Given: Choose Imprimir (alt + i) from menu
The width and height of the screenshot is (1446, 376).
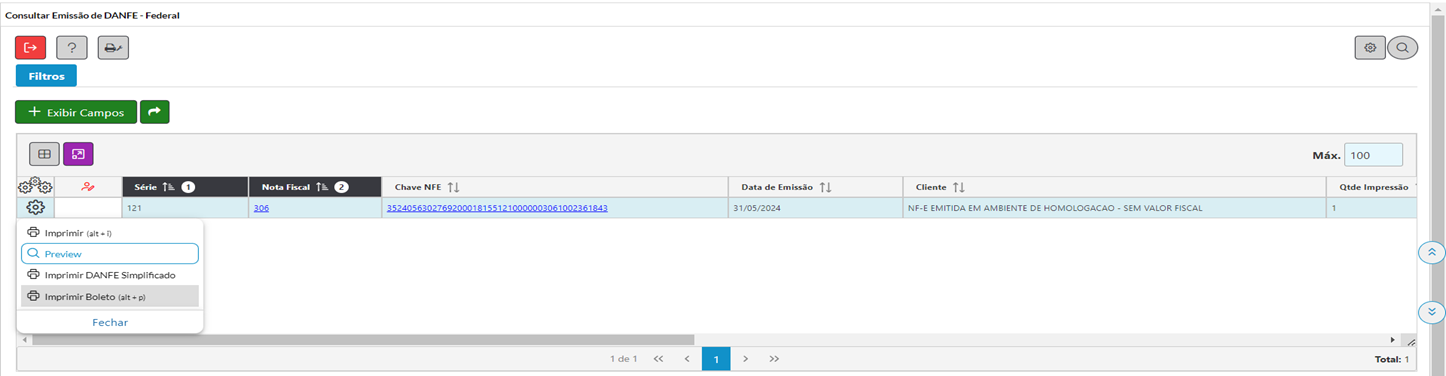Looking at the screenshot, I should [x=110, y=232].
